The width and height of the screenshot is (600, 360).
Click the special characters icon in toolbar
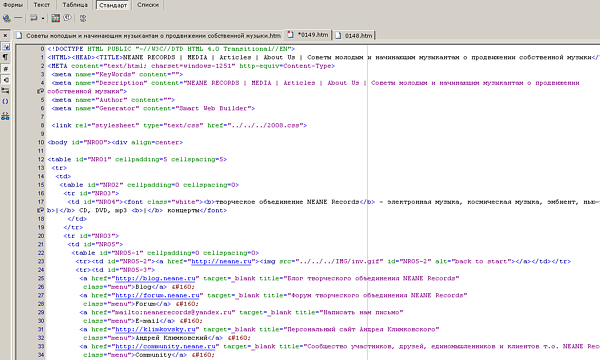click(x=83, y=18)
